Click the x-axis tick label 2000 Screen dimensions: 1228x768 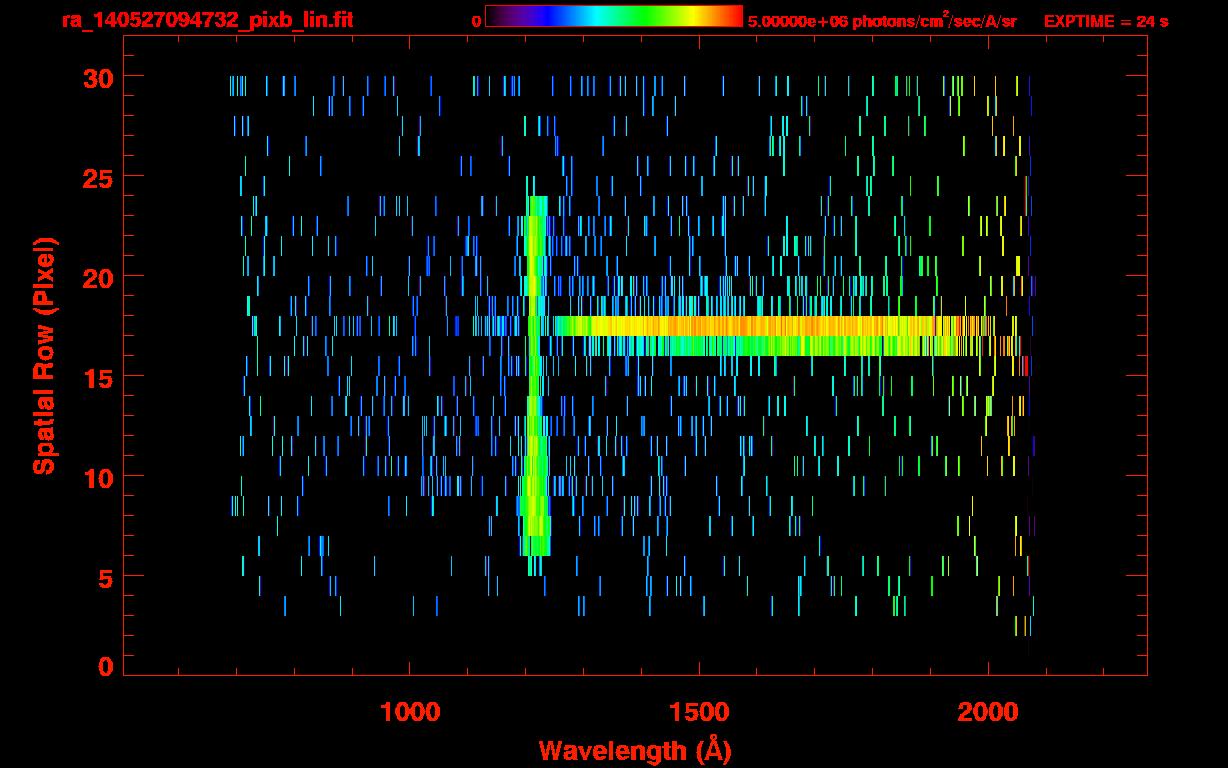(988, 712)
